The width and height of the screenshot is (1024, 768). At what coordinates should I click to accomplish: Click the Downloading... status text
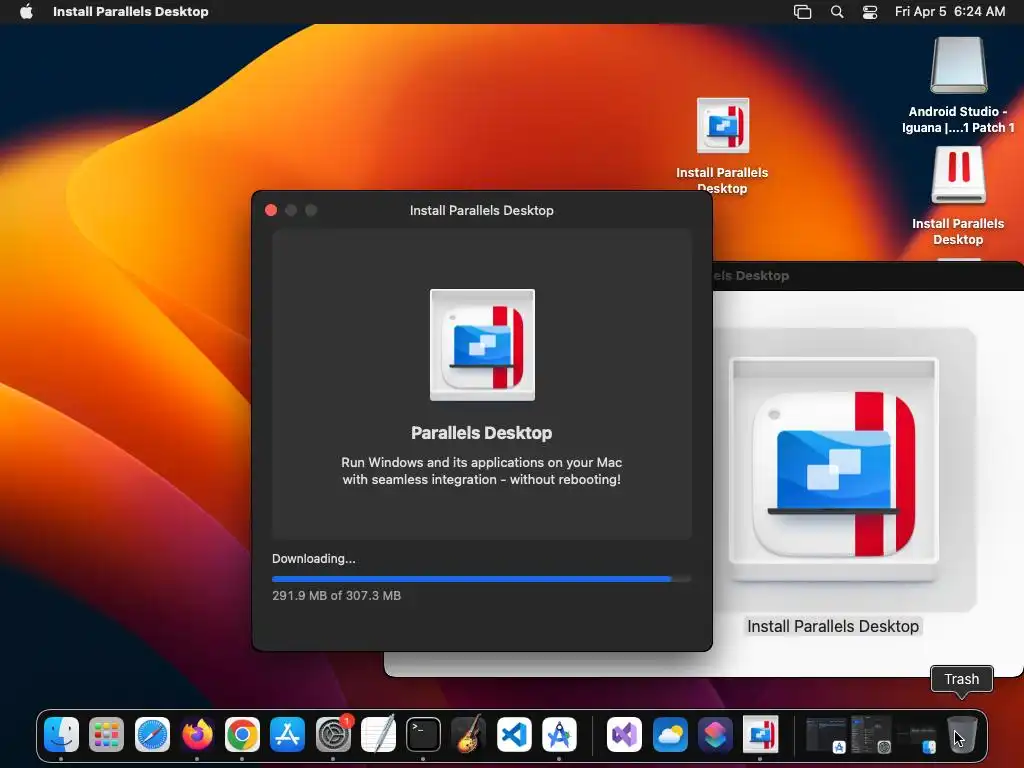(313, 558)
